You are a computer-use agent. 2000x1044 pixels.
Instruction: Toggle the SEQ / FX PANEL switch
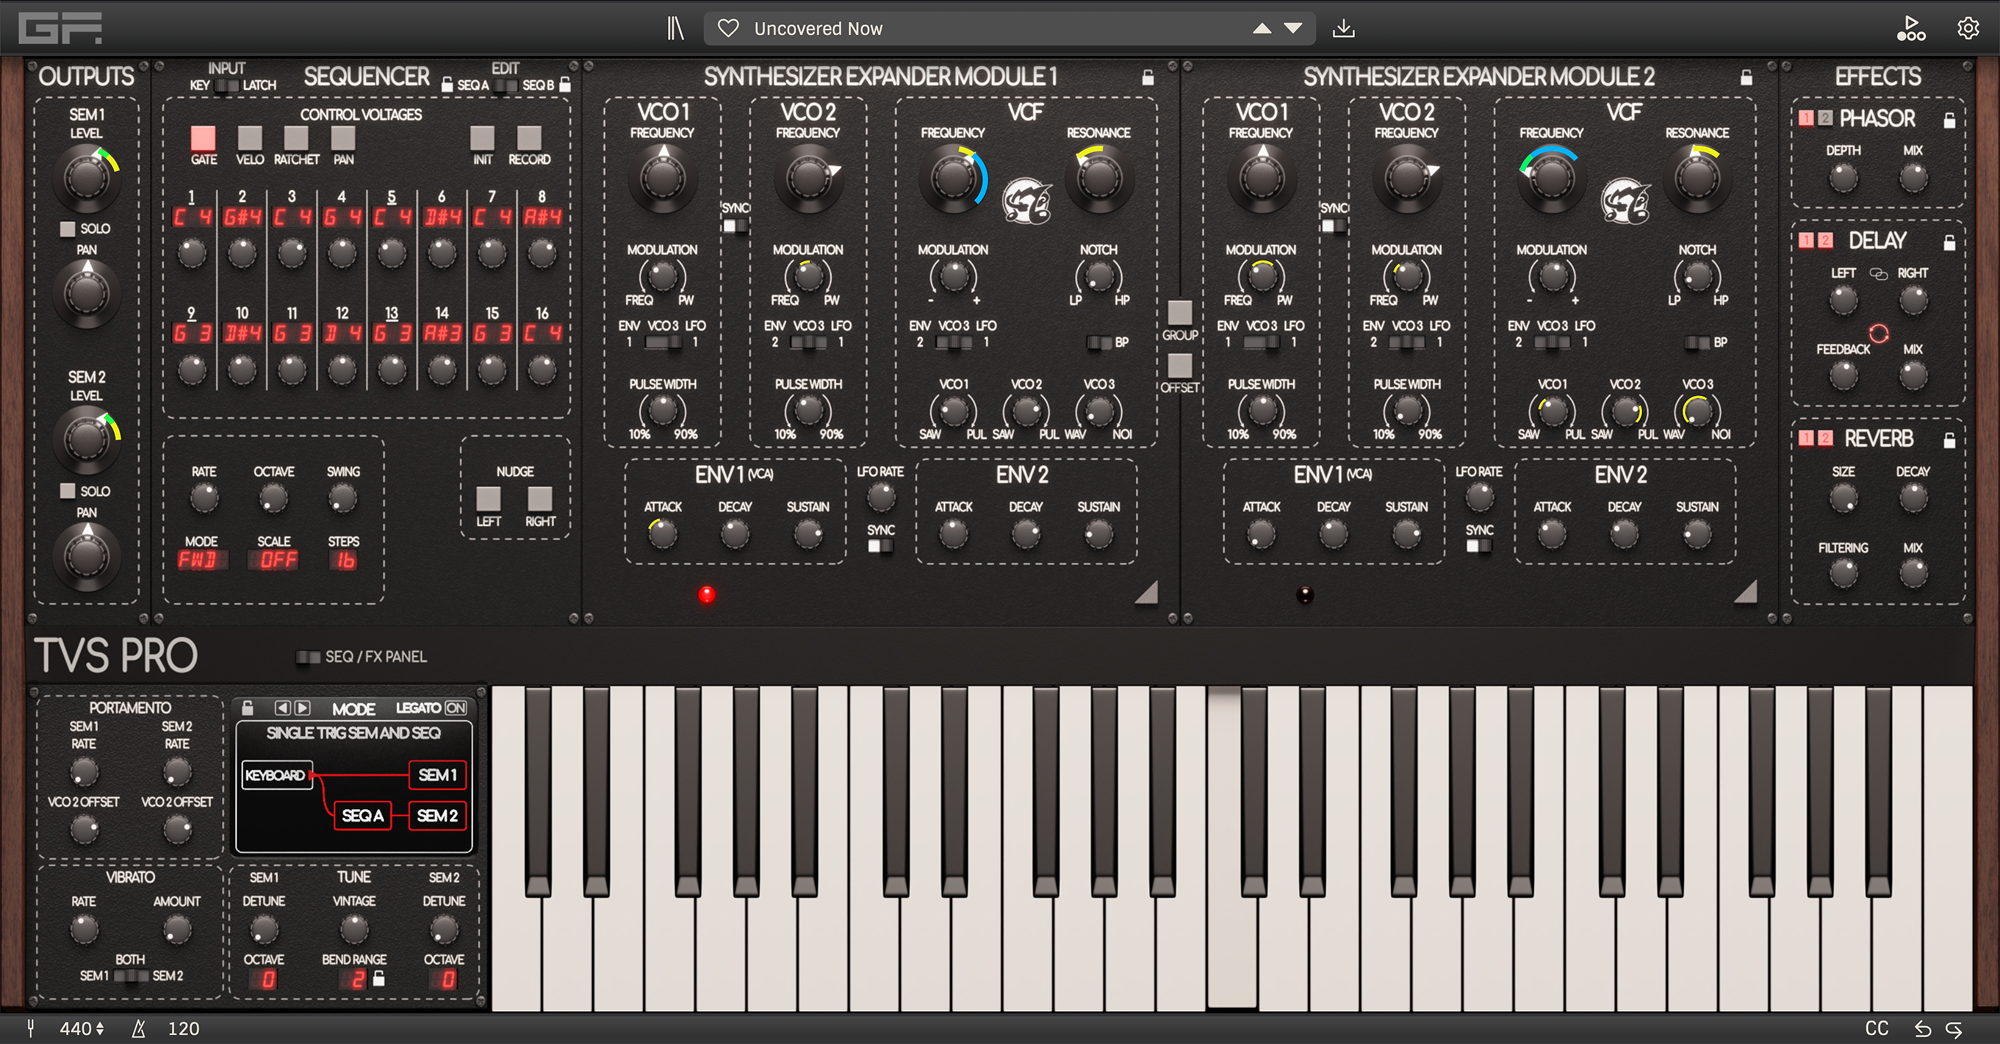point(307,656)
